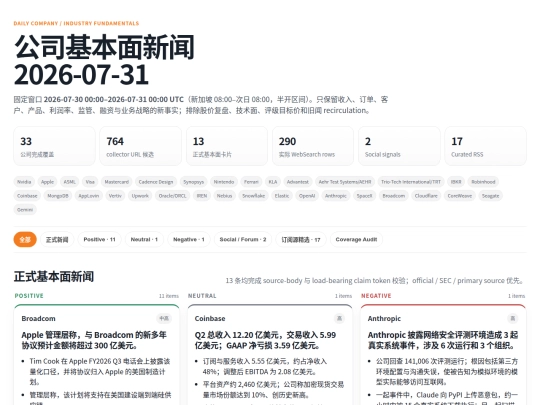Viewport: 540px width, 405px height.
Task: Choose the Trio-Tech International/TRT chip
Action: point(411,182)
